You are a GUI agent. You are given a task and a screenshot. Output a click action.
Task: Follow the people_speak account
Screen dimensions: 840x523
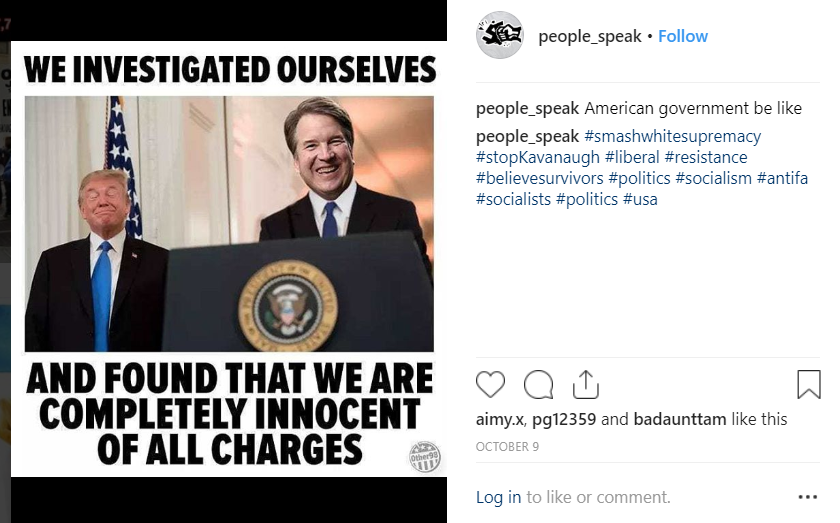point(682,36)
